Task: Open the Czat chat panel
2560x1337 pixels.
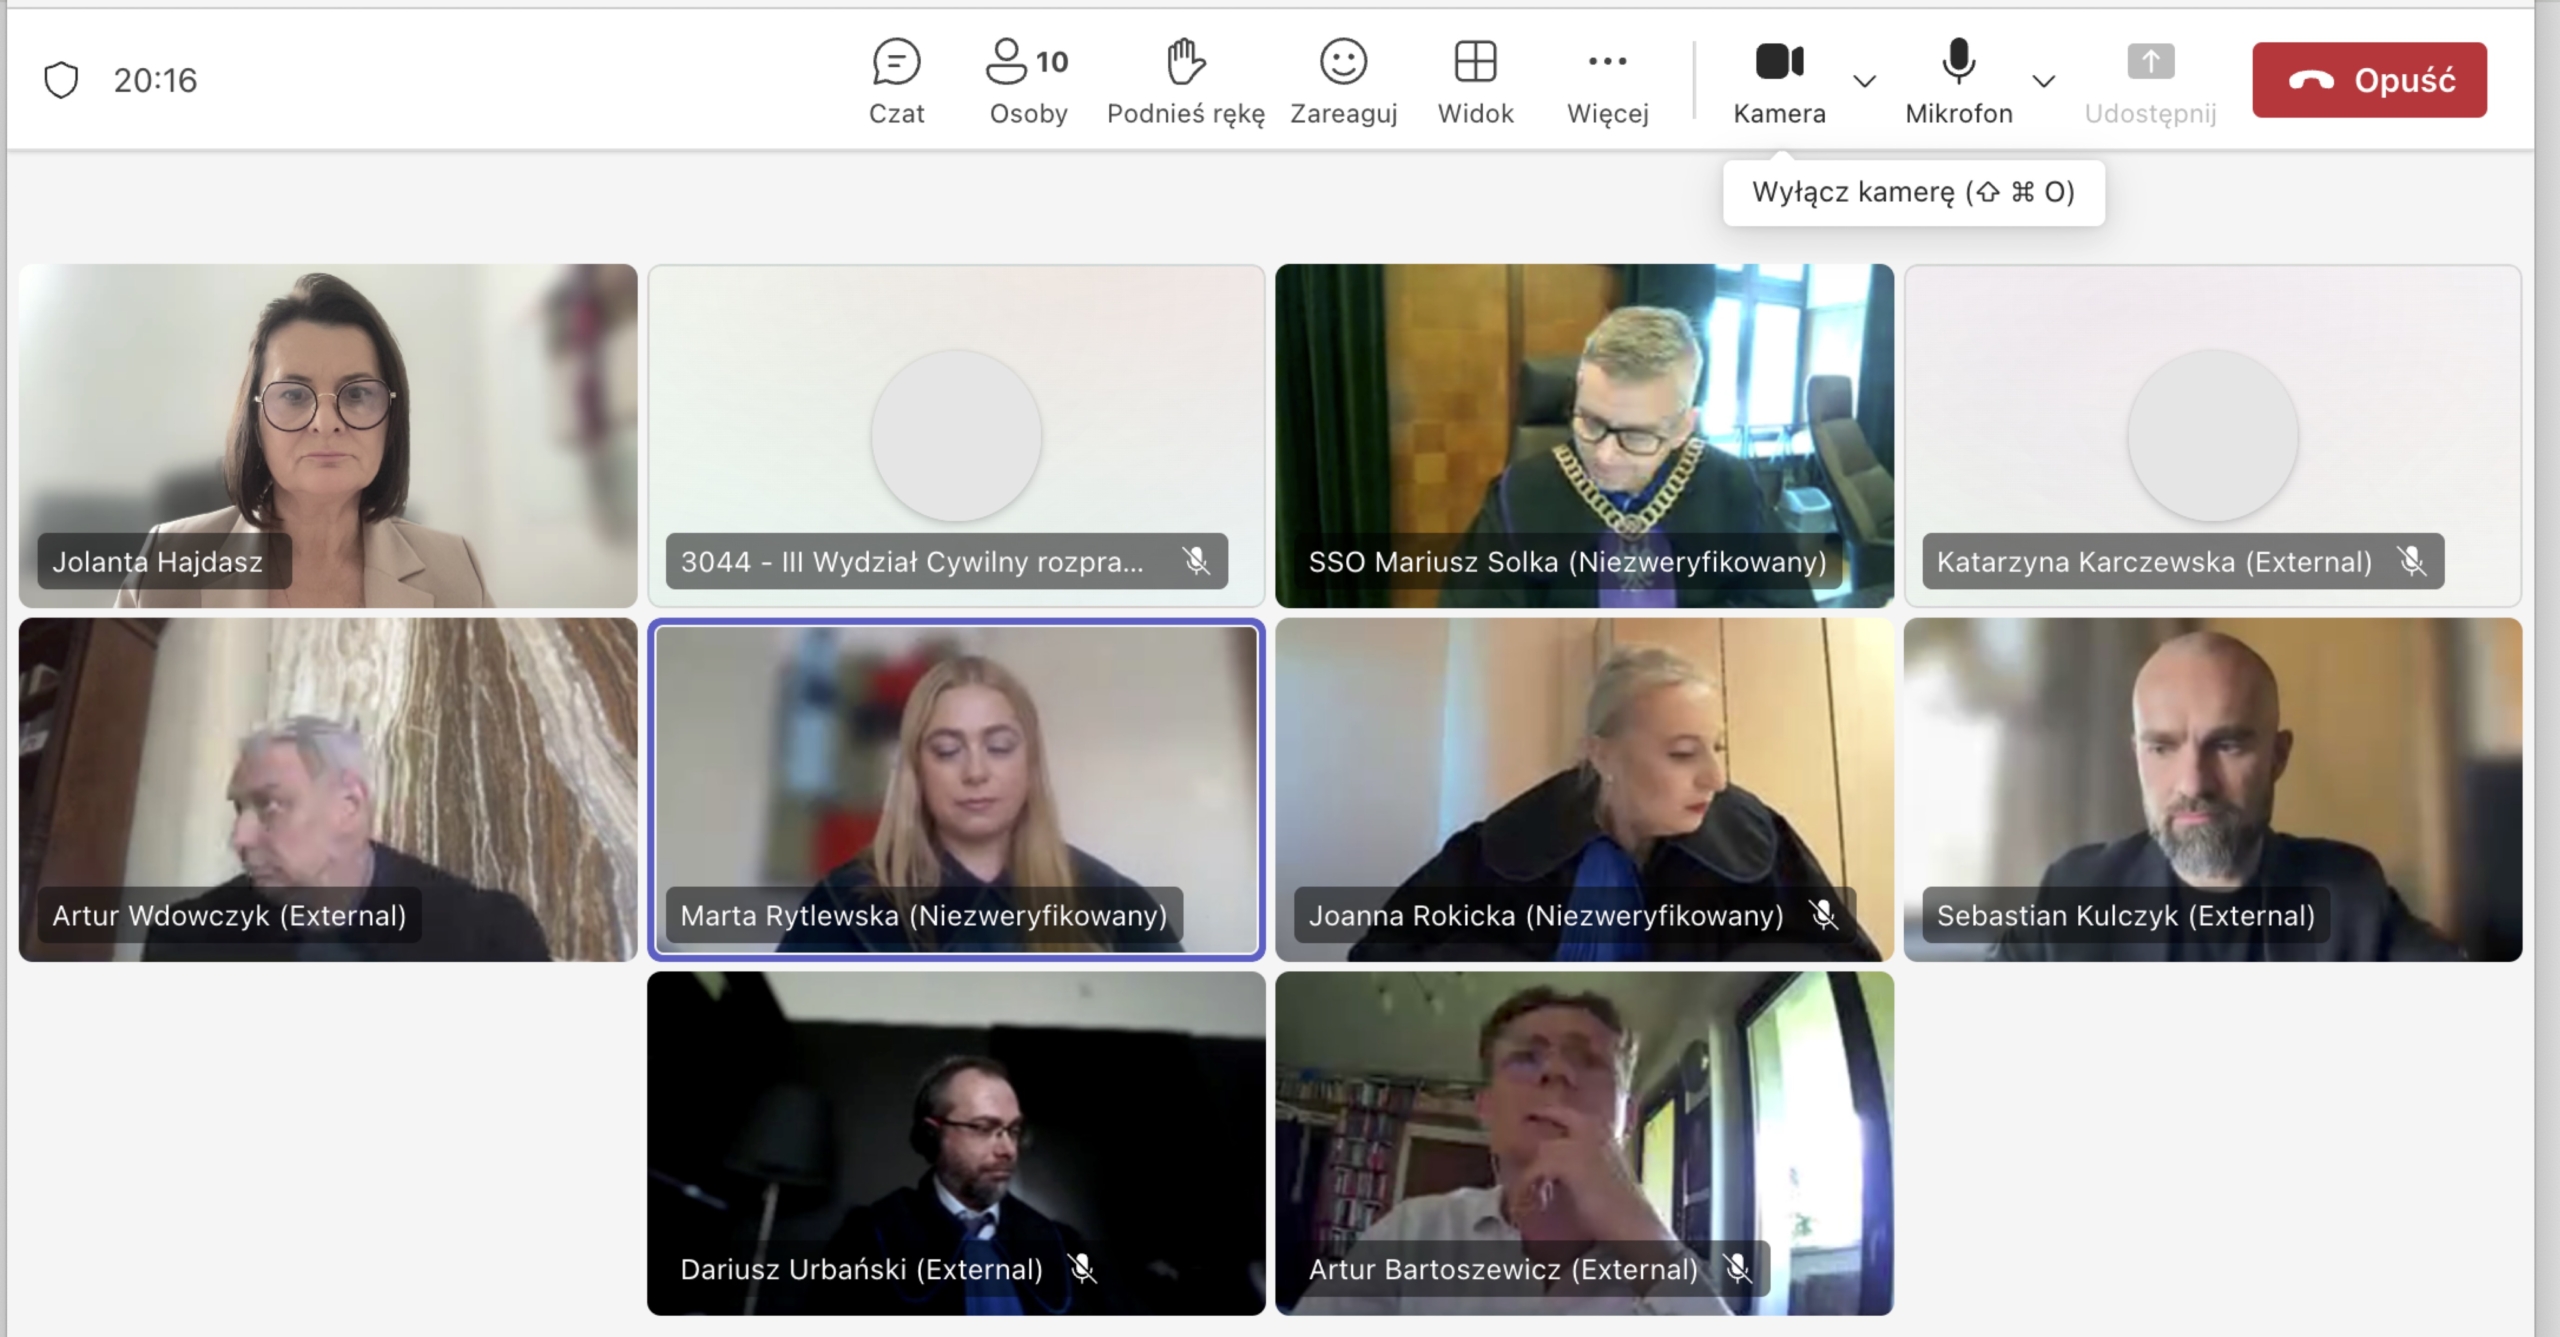Action: pos(896,82)
